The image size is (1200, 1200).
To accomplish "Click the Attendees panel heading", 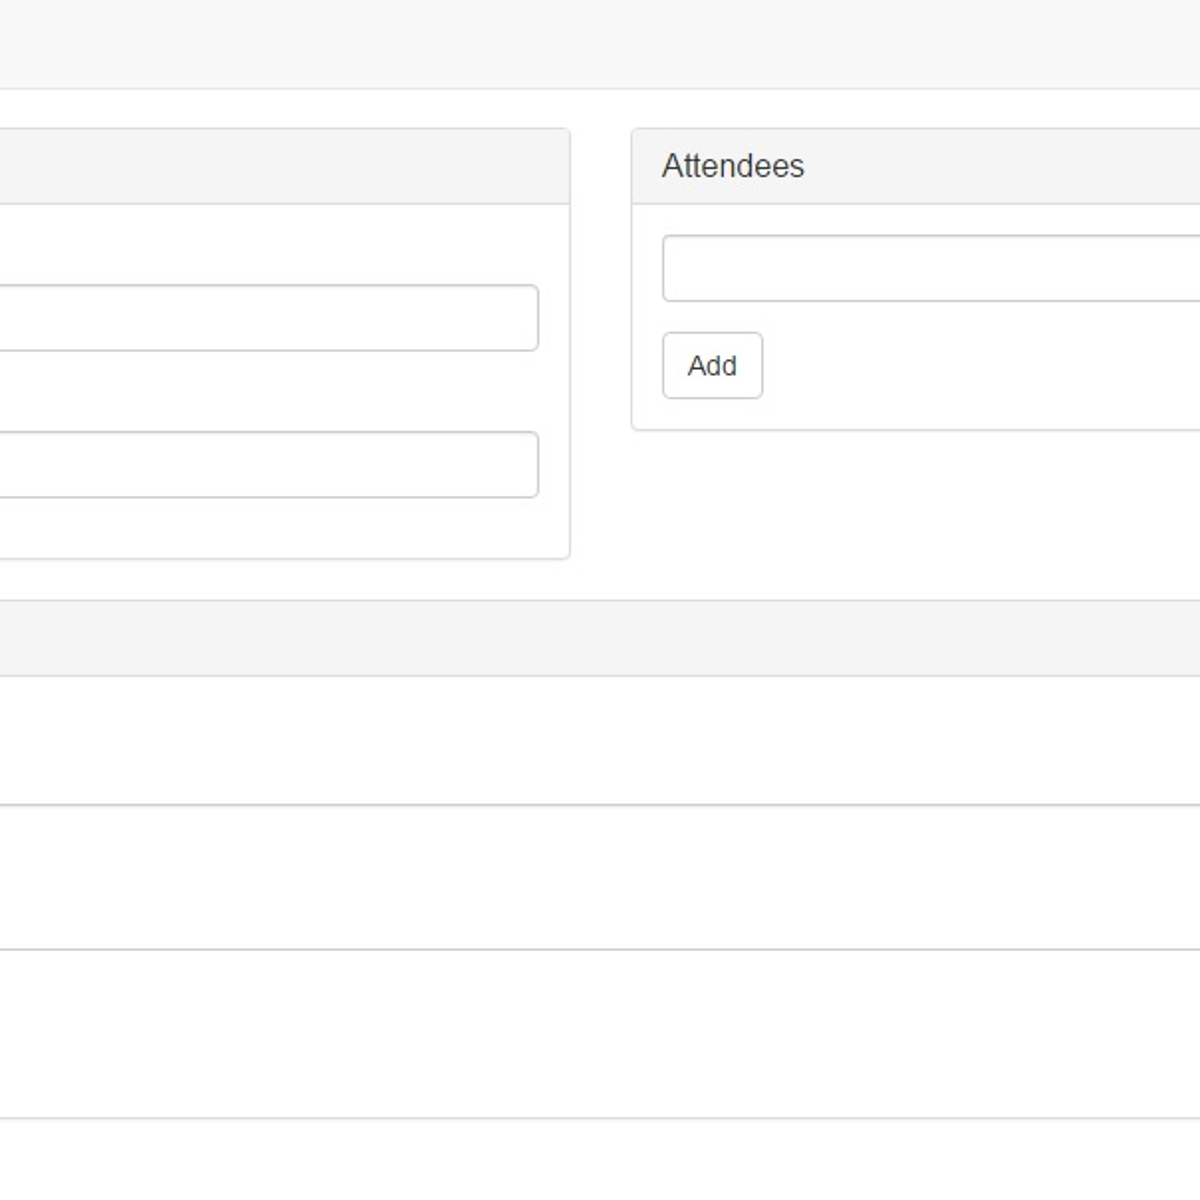I will (x=732, y=166).
